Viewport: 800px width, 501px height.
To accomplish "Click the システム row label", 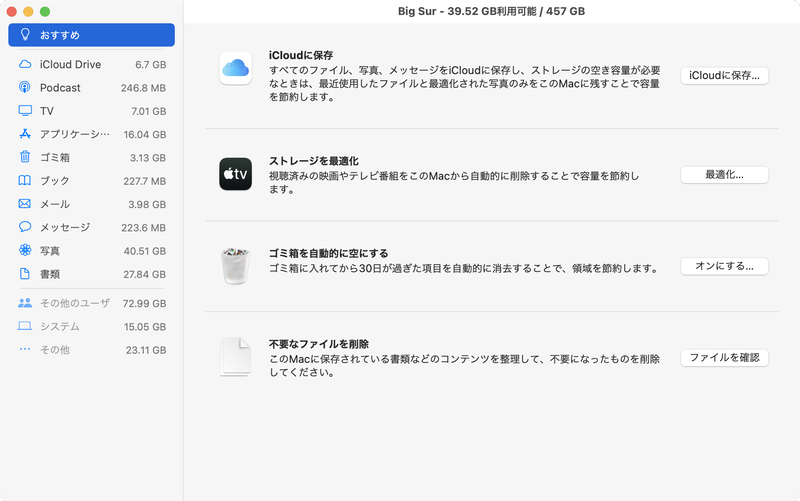I will point(60,327).
